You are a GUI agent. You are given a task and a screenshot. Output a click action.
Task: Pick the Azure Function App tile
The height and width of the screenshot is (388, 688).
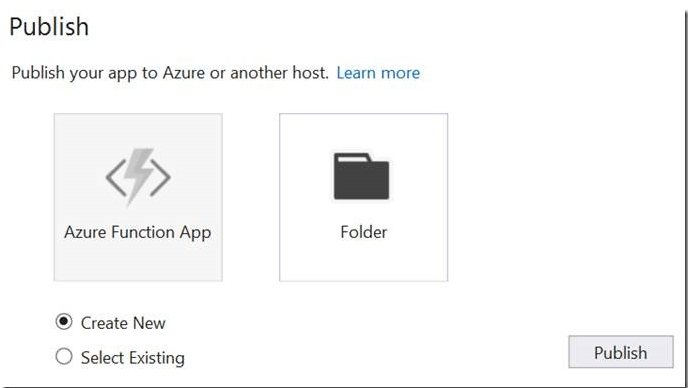(x=138, y=197)
